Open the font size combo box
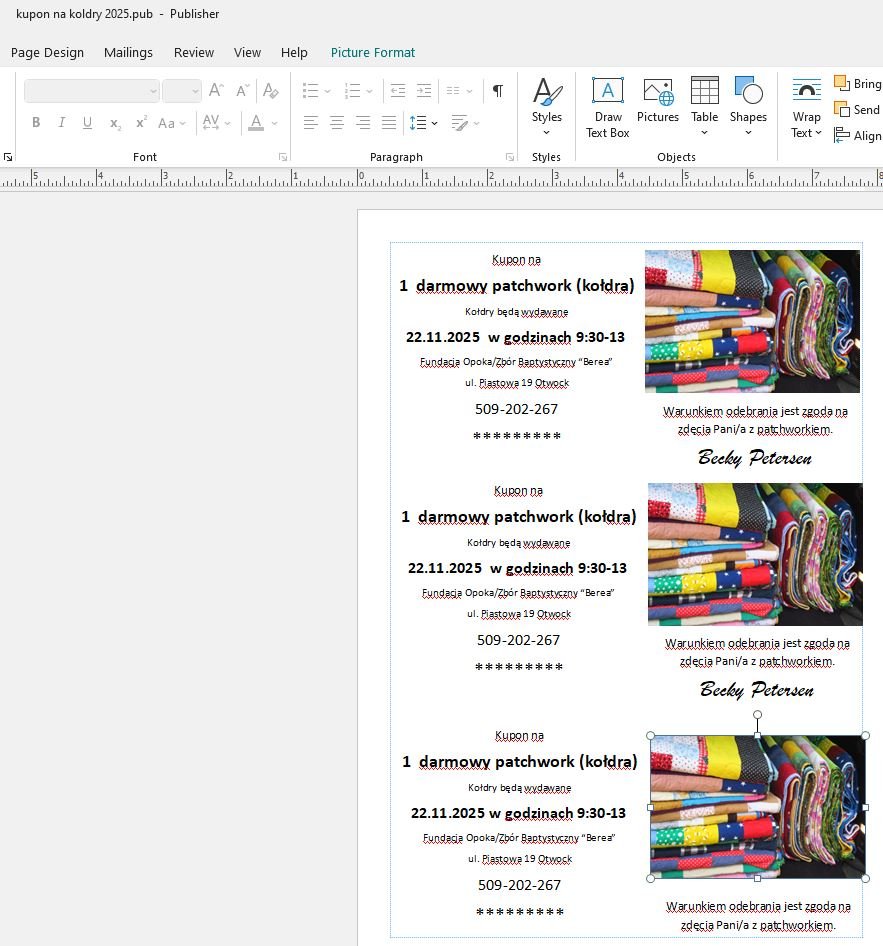 pos(182,91)
